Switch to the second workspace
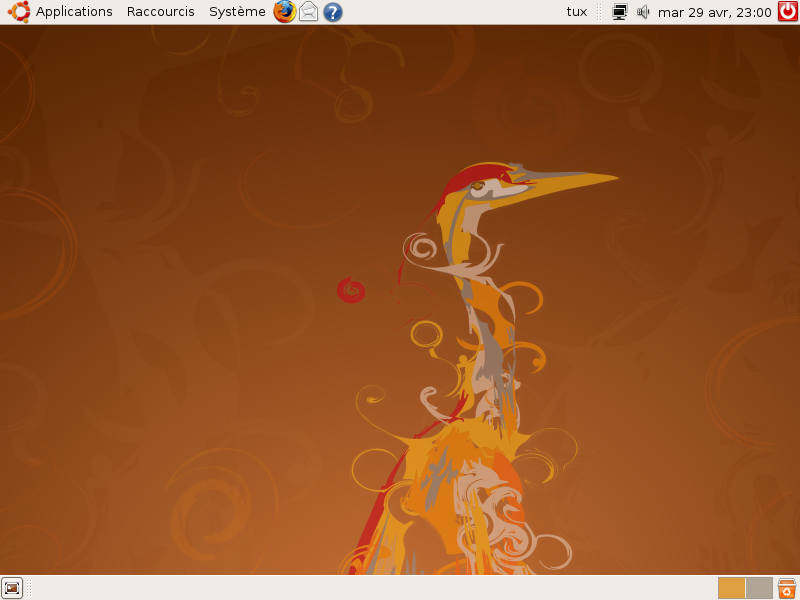 click(x=759, y=588)
